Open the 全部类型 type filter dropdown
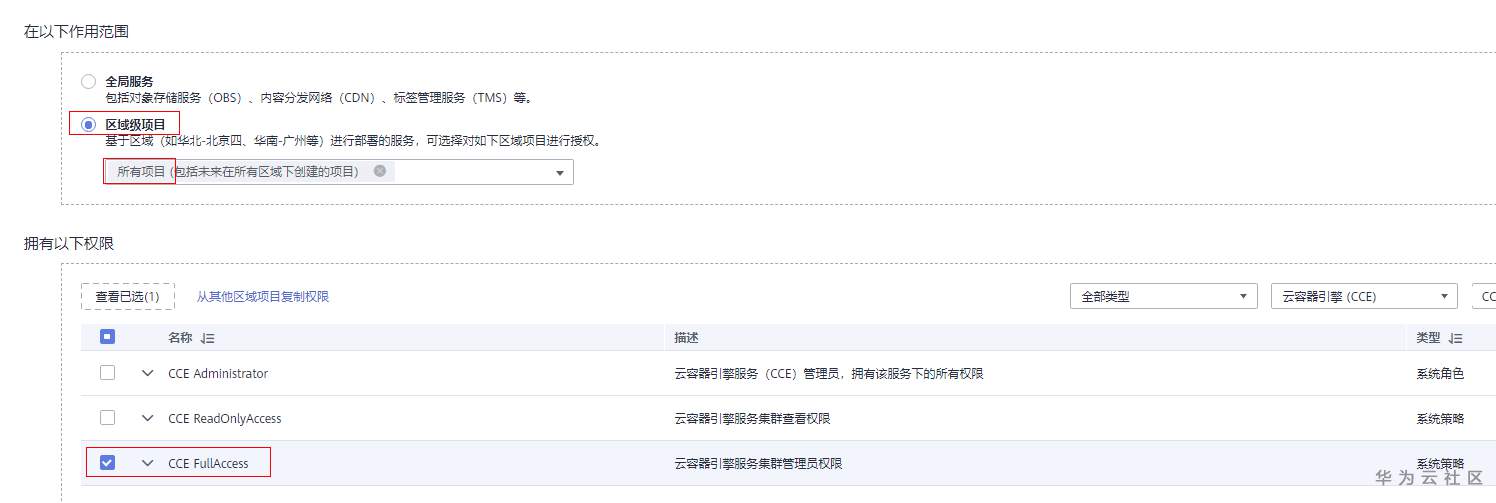The image size is (1496, 503). [x=1163, y=296]
